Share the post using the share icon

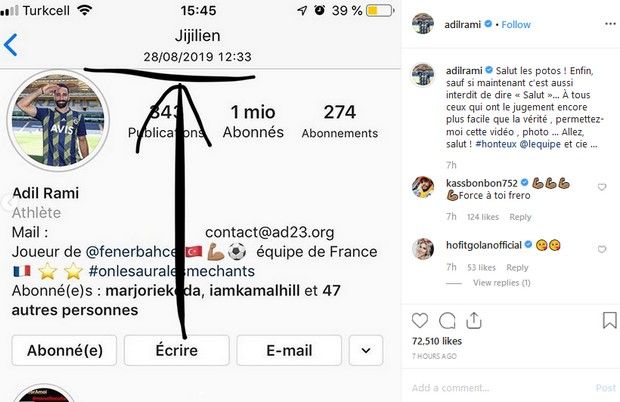click(x=473, y=321)
